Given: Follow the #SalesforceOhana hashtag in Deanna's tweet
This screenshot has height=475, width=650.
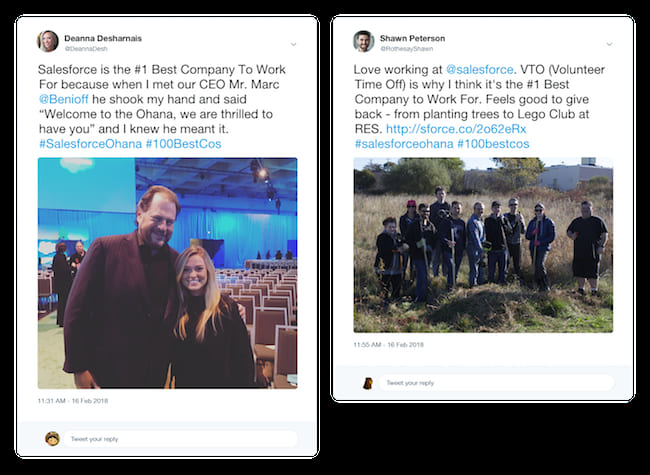Looking at the screenshot, I should tap(90, 144).
